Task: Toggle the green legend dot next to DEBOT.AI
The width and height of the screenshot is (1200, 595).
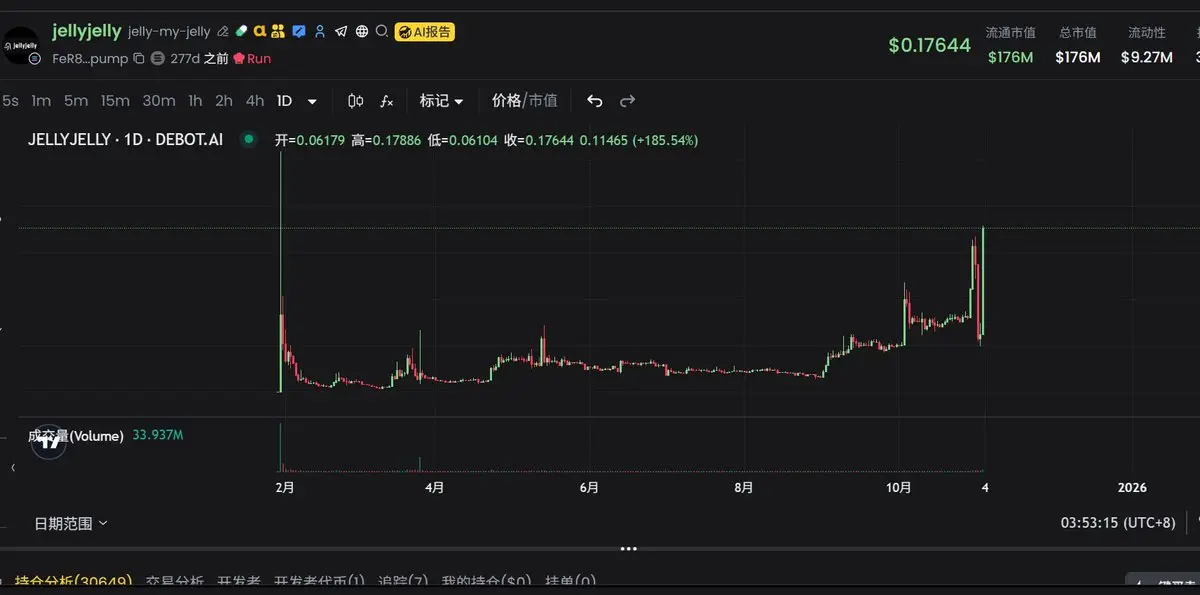Action: coord(248,140)
